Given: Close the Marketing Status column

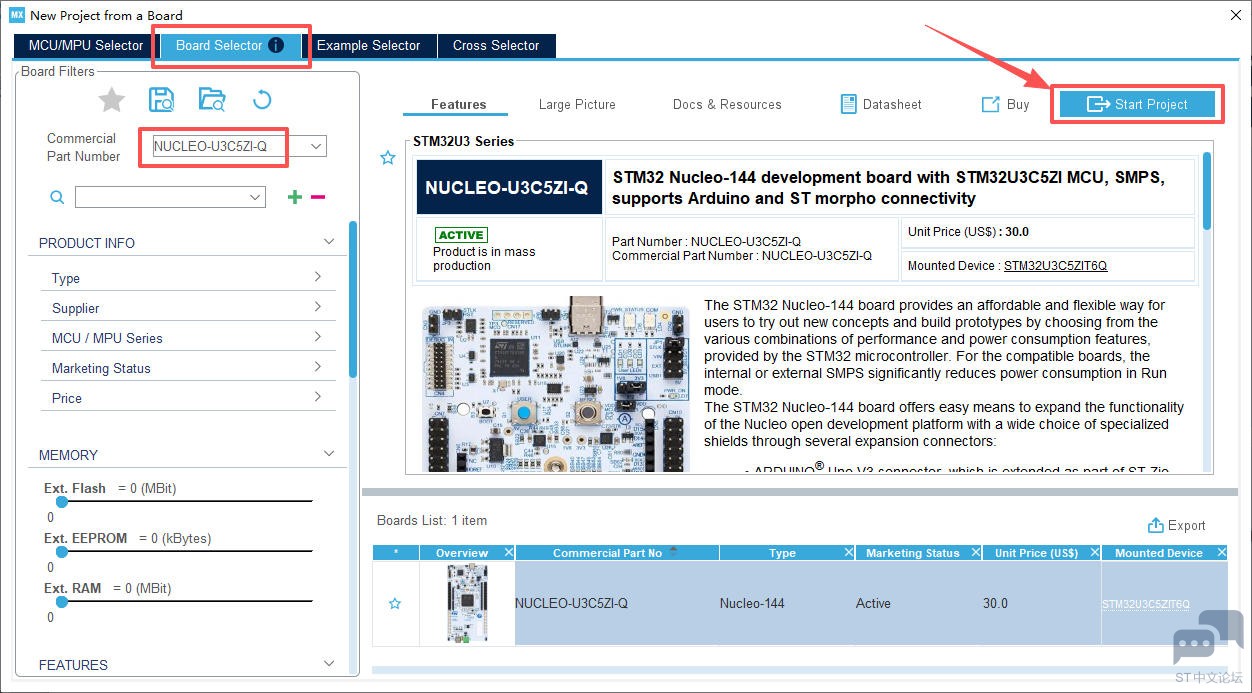Looking at the screenshot, I should 975,552.
